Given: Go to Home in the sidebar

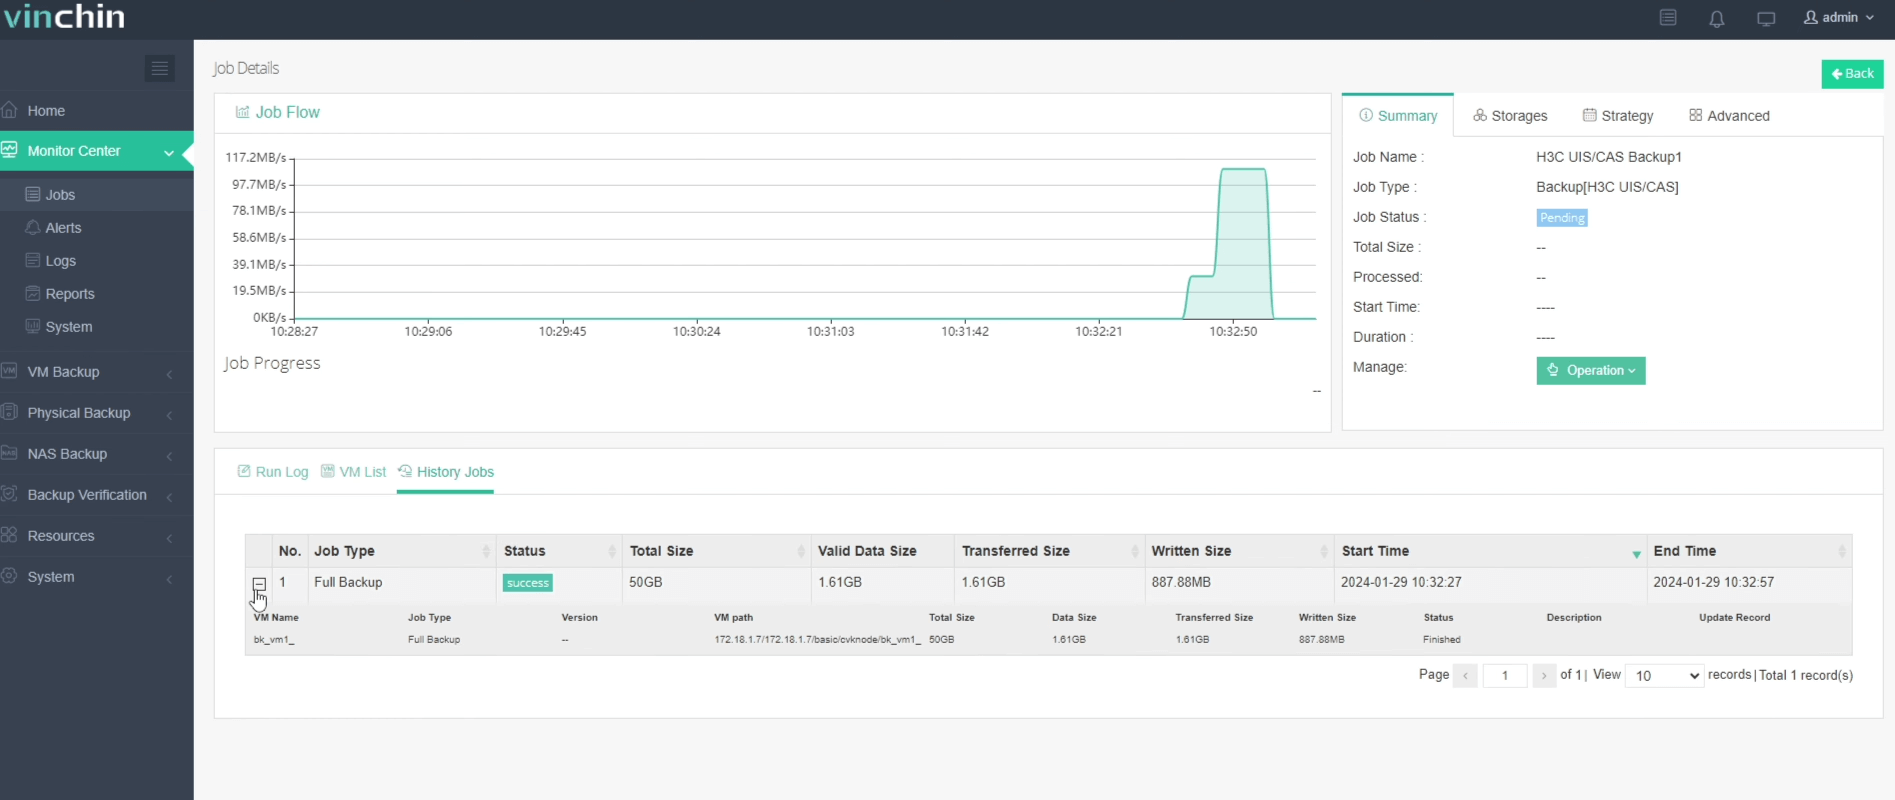Looking at the screenshot, I should click(96, 111).
